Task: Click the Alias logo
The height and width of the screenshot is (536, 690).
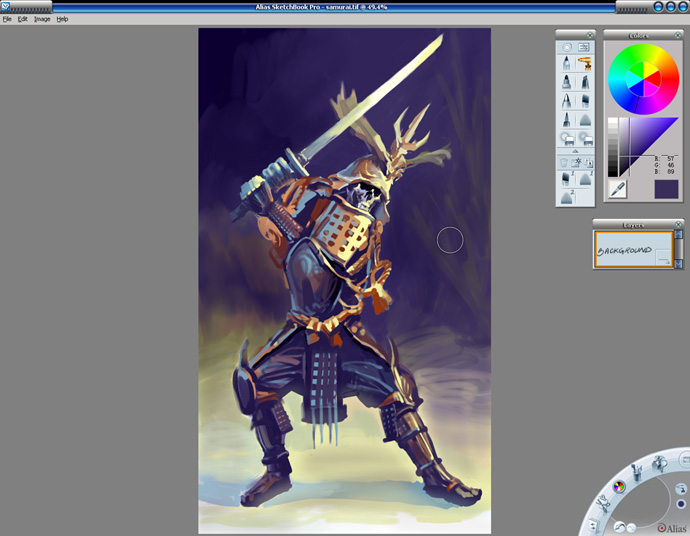Action: tap(672, 528)
